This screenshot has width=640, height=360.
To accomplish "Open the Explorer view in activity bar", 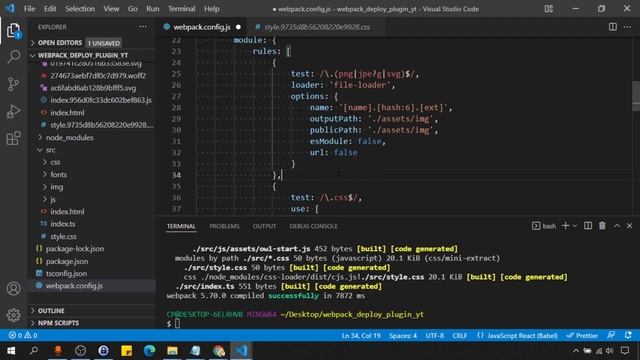I will [13, 30].
